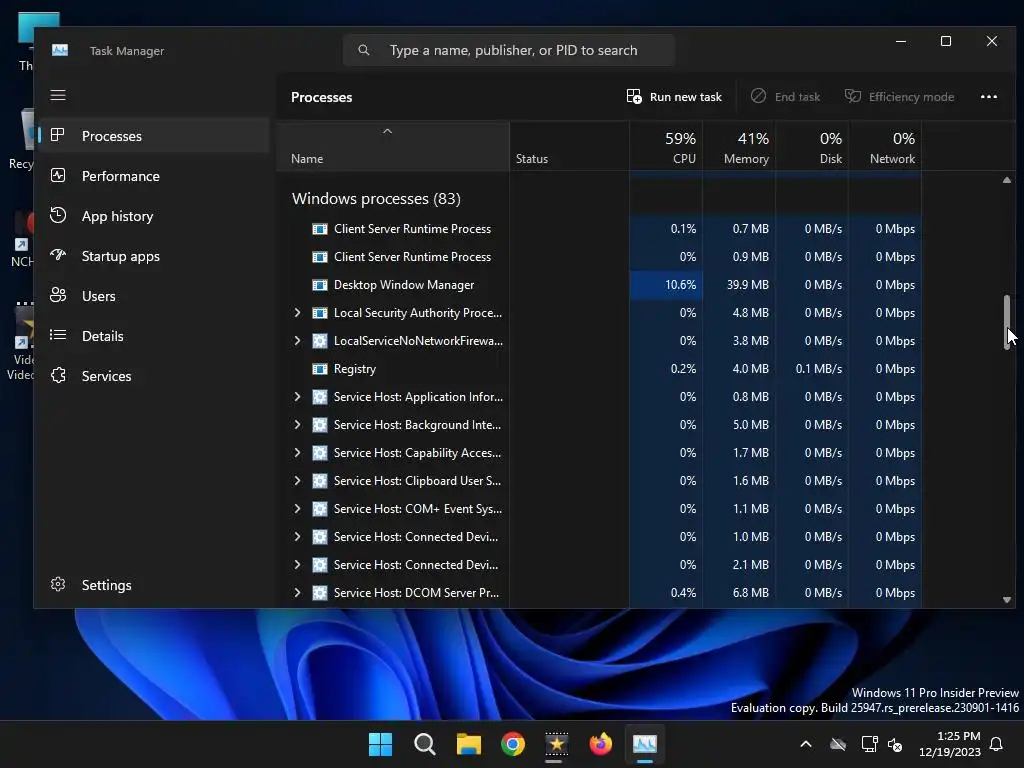Click the Performance sidebar icon
Screen dimensions: 1024x768
click(57, 176)
